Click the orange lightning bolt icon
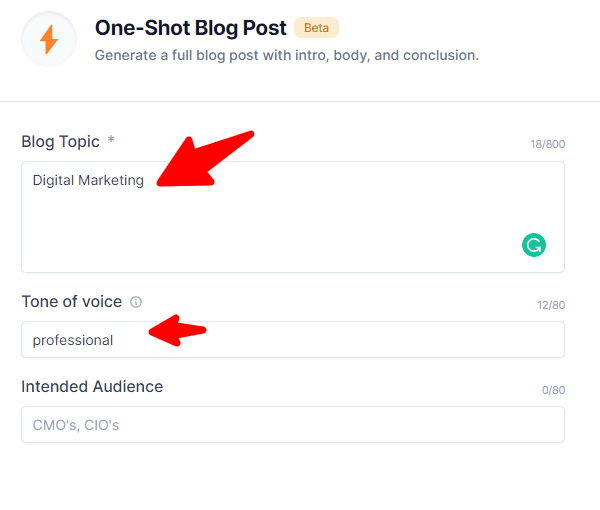This screenshot has height=510, width=600. coord(48,40)
